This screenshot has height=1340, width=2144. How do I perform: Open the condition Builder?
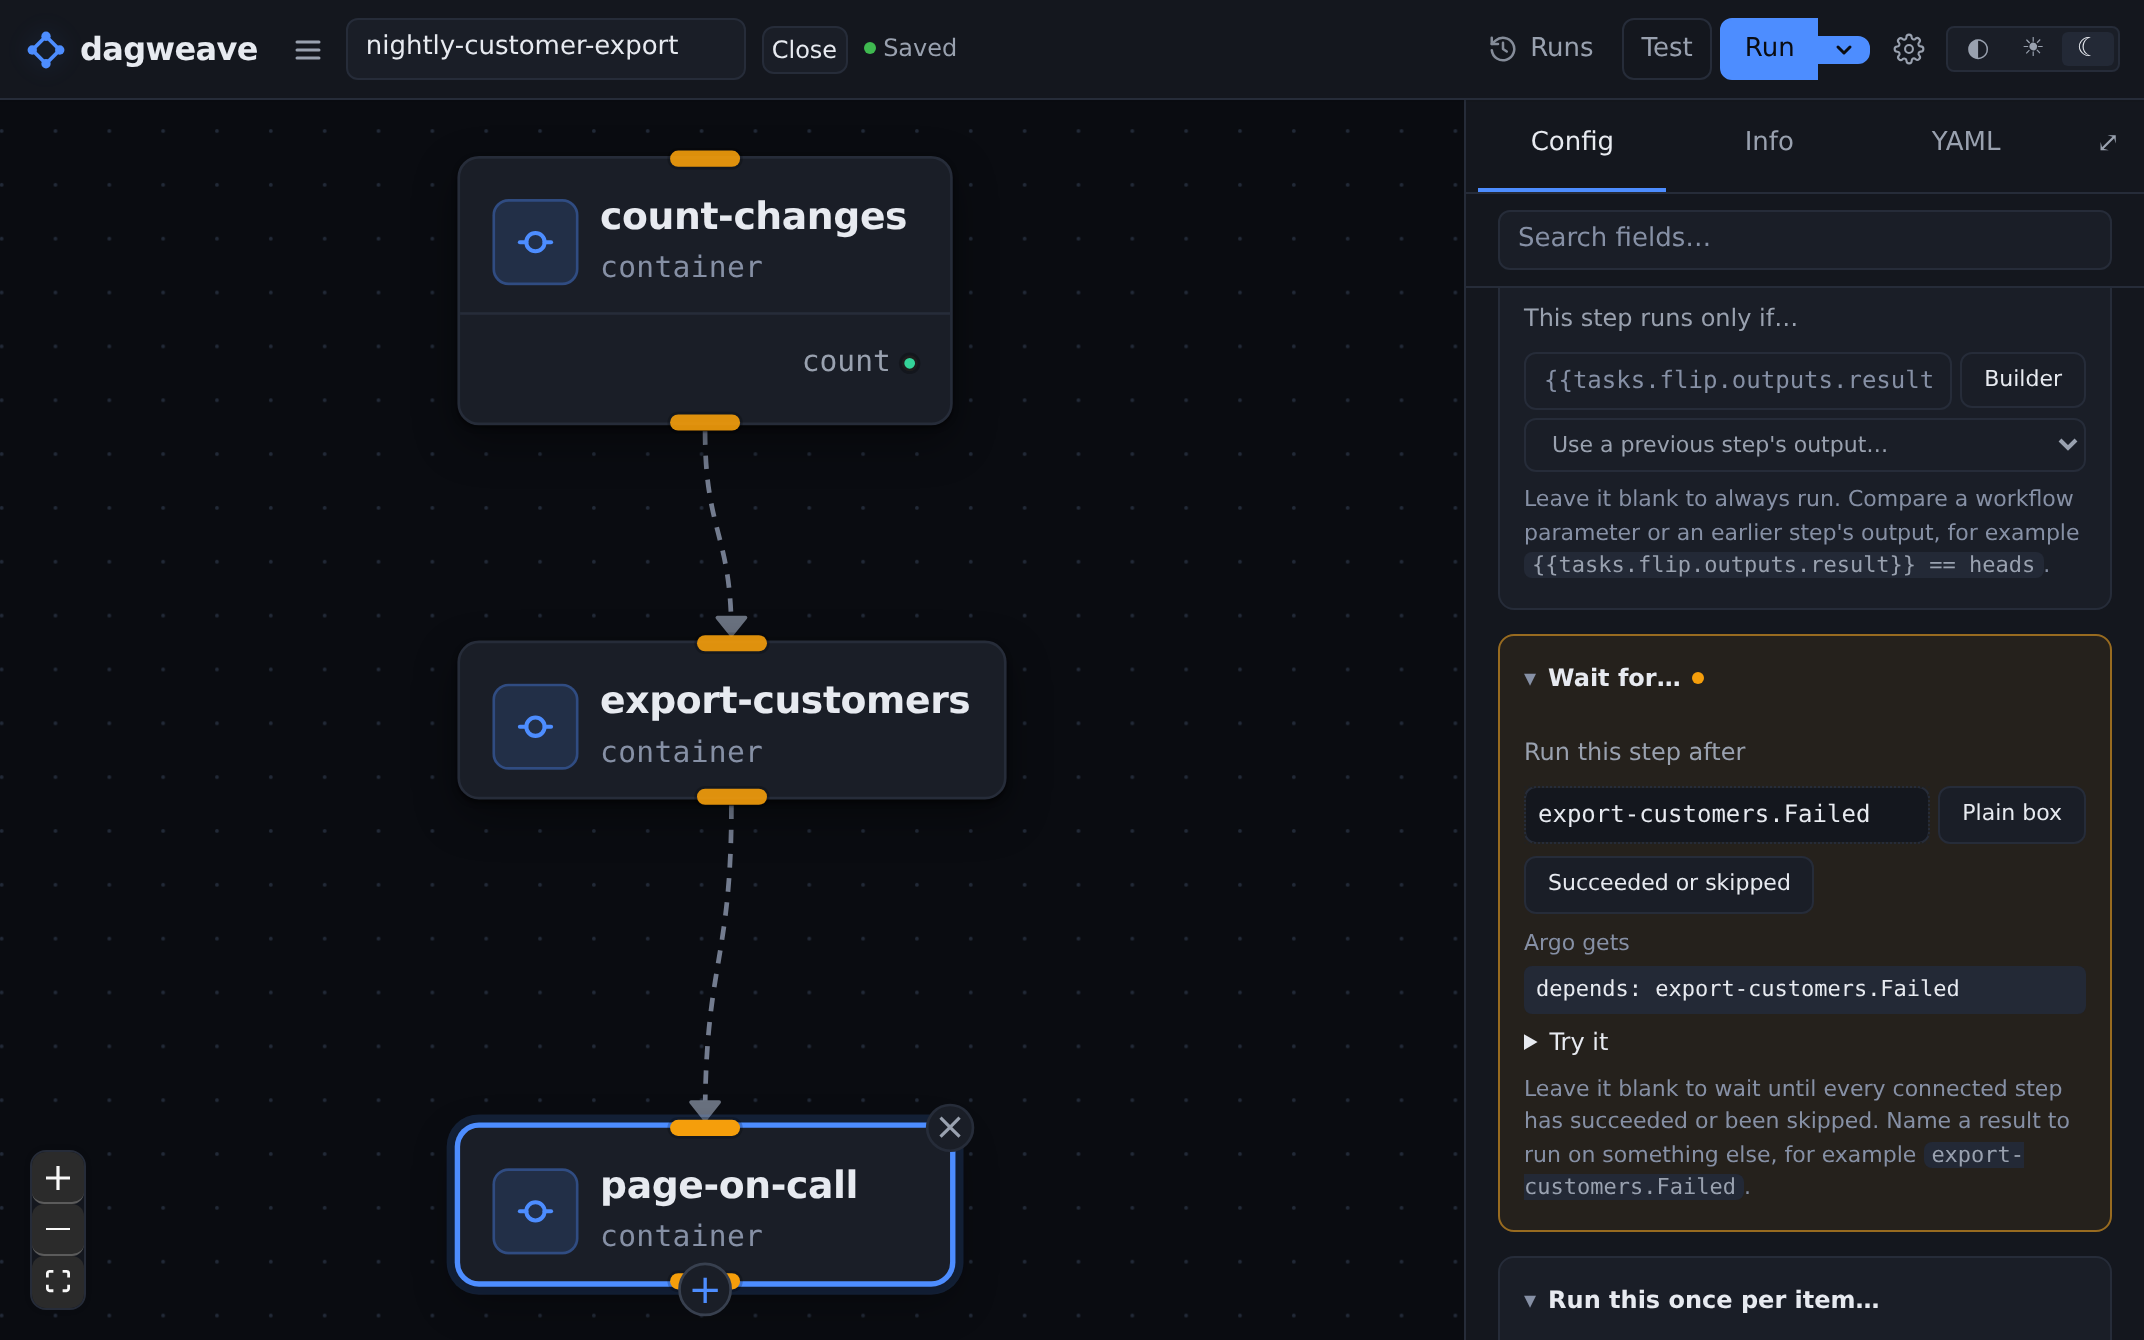coord(2022,379)
